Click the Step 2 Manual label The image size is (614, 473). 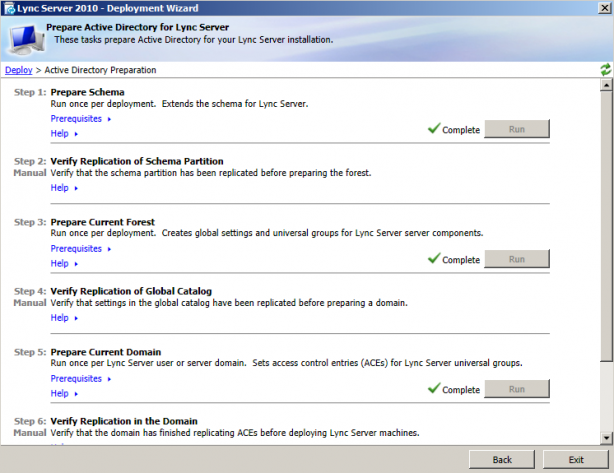[30, 173]
